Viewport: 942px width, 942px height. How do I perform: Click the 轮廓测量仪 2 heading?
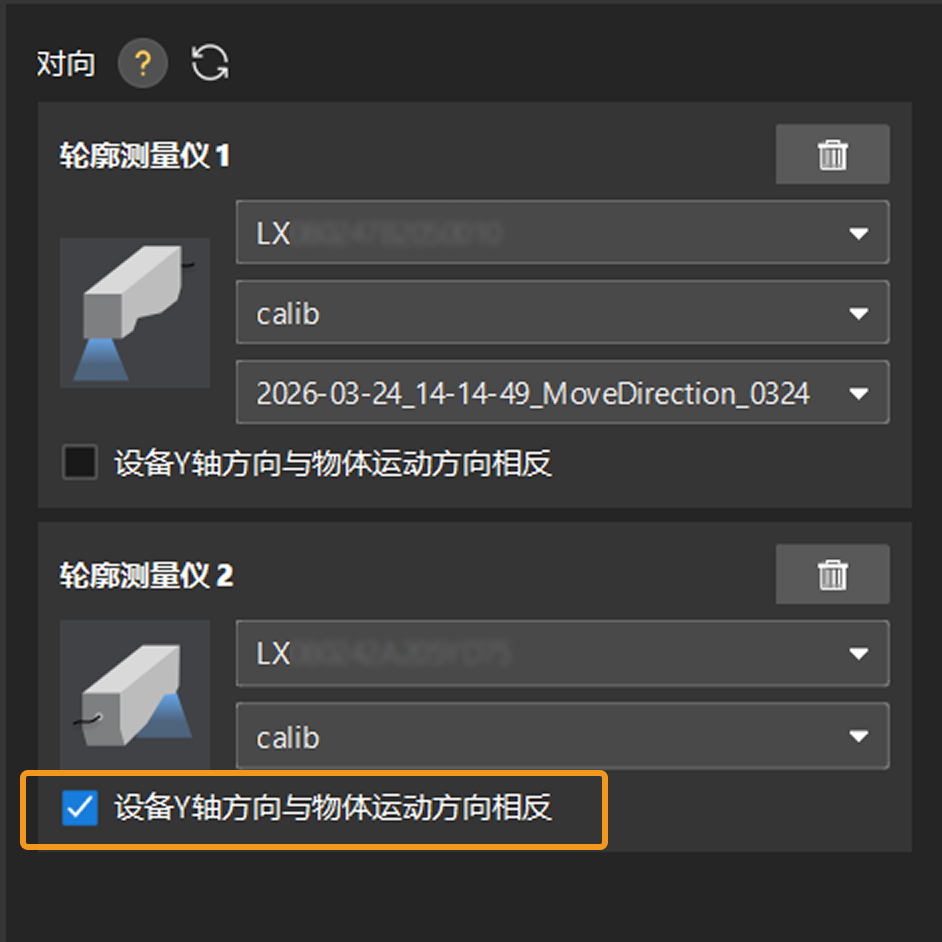click(146, 576)
